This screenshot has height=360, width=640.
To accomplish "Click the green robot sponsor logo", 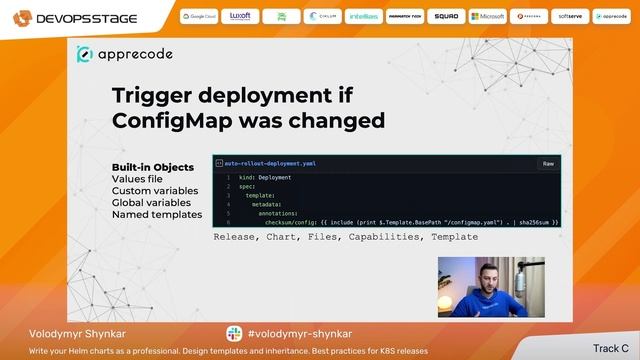I will pos(282,16).
